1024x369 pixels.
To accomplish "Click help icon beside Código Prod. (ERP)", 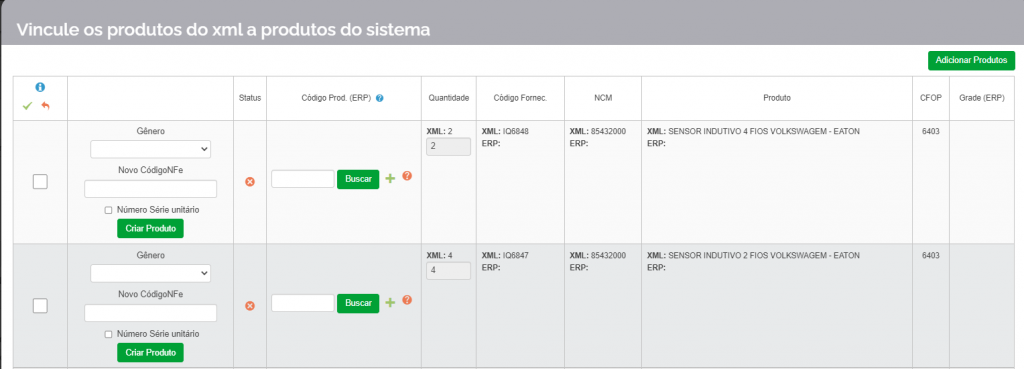I will pos(379,99).
